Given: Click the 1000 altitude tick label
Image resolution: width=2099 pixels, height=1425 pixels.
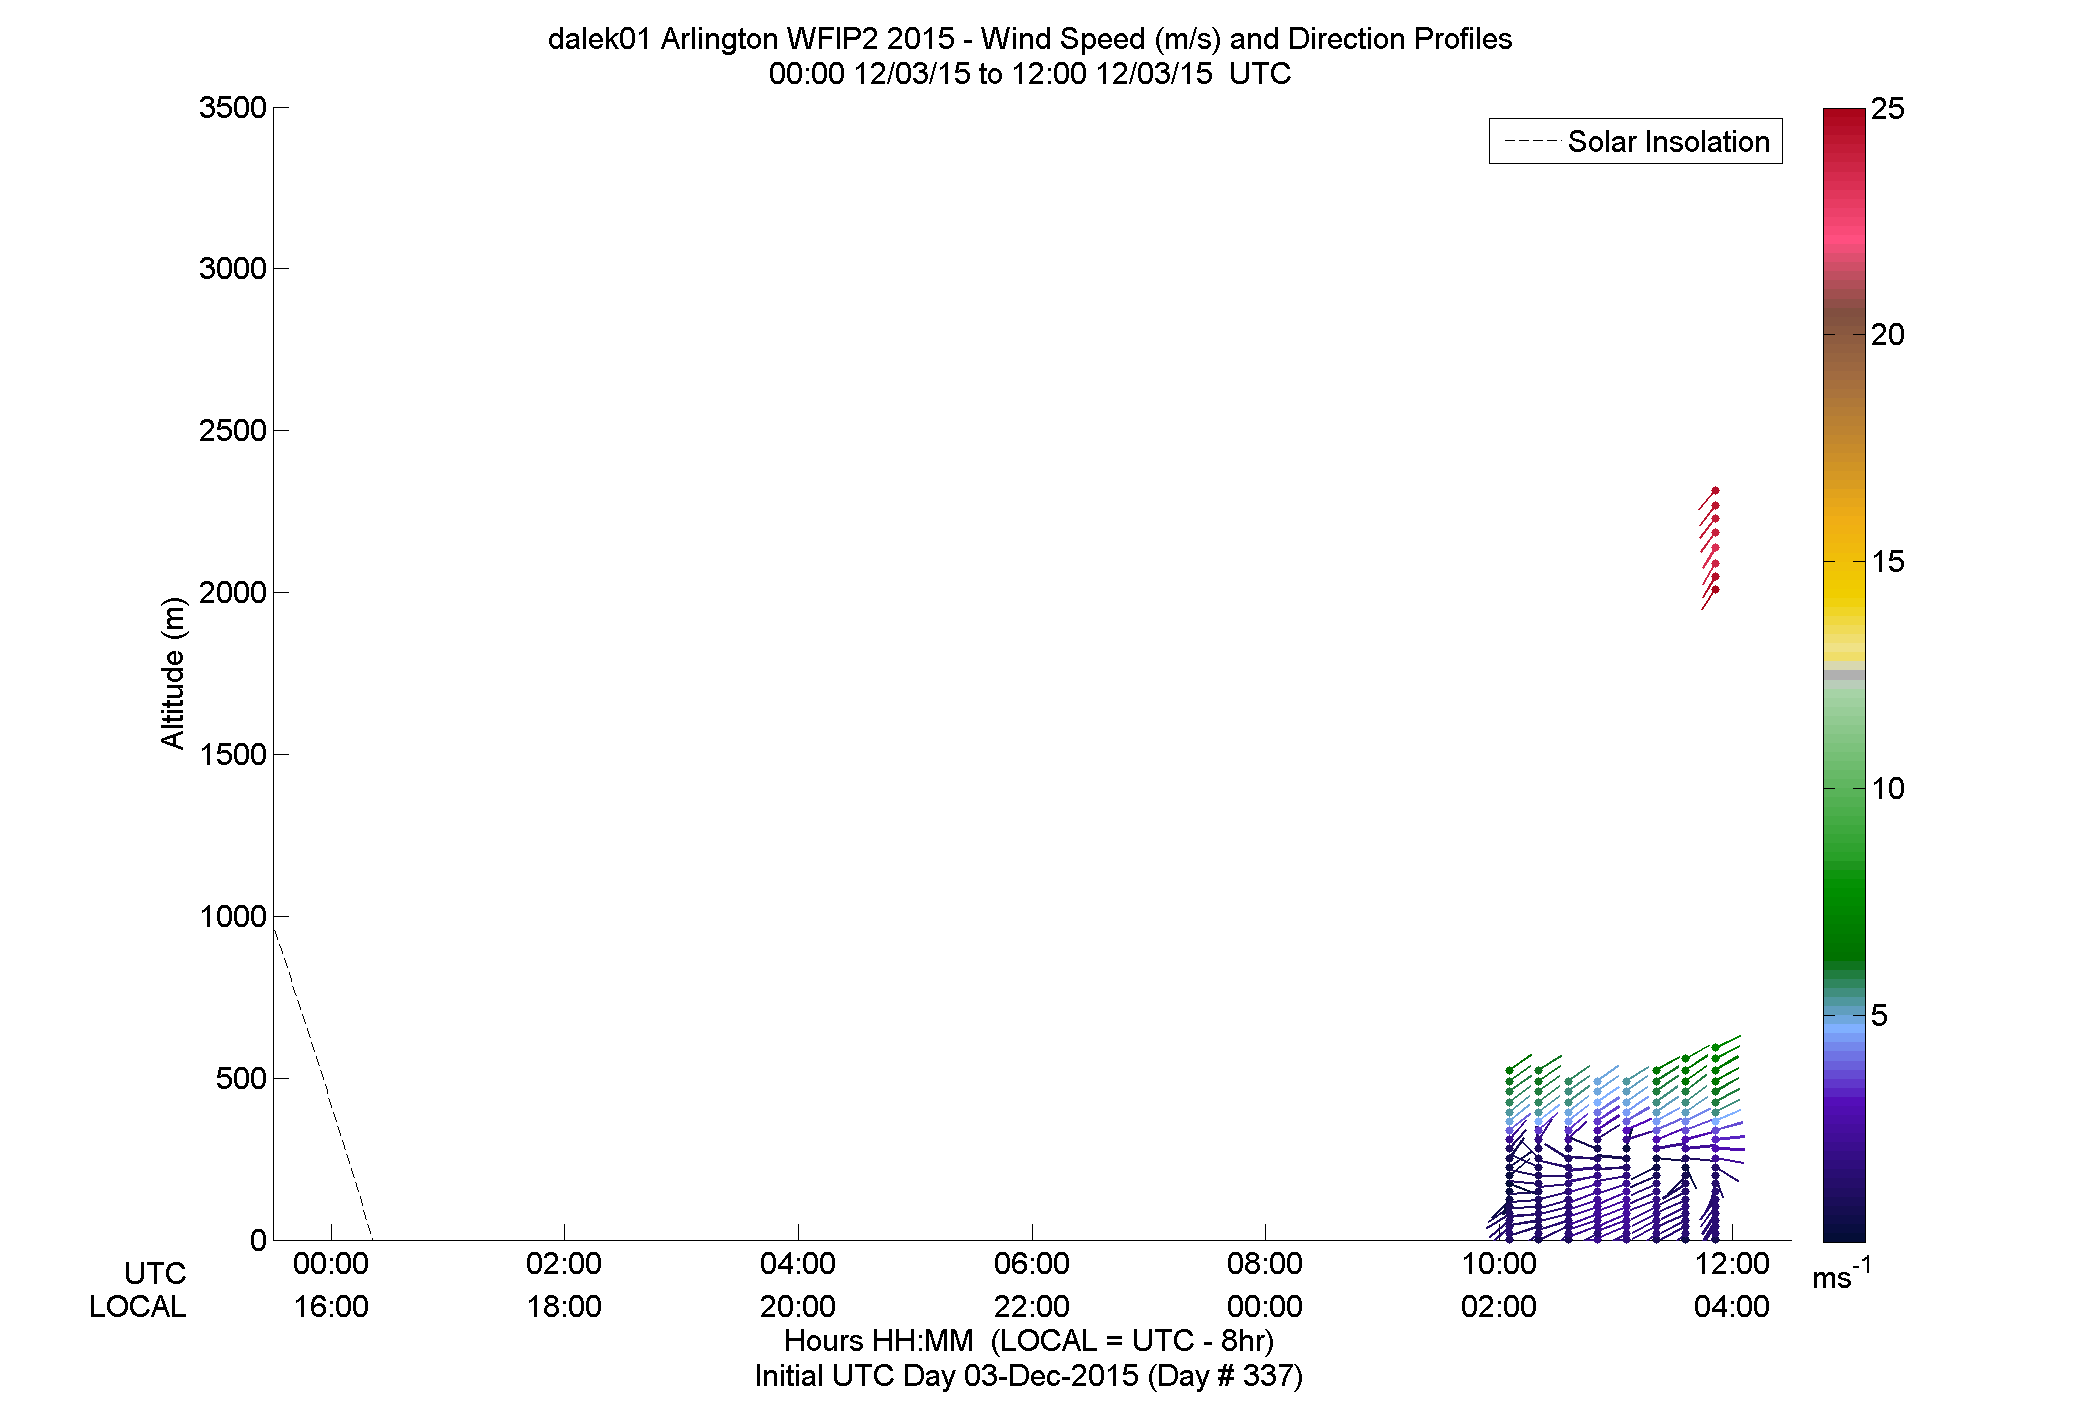Looking at the screenshot, I should tap(232, 916).
